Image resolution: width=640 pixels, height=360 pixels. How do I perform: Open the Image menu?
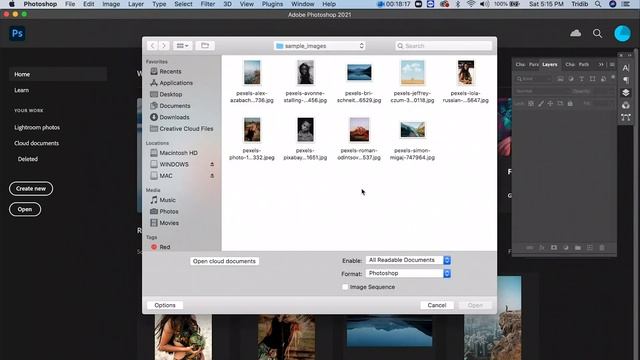click(111, 4)
